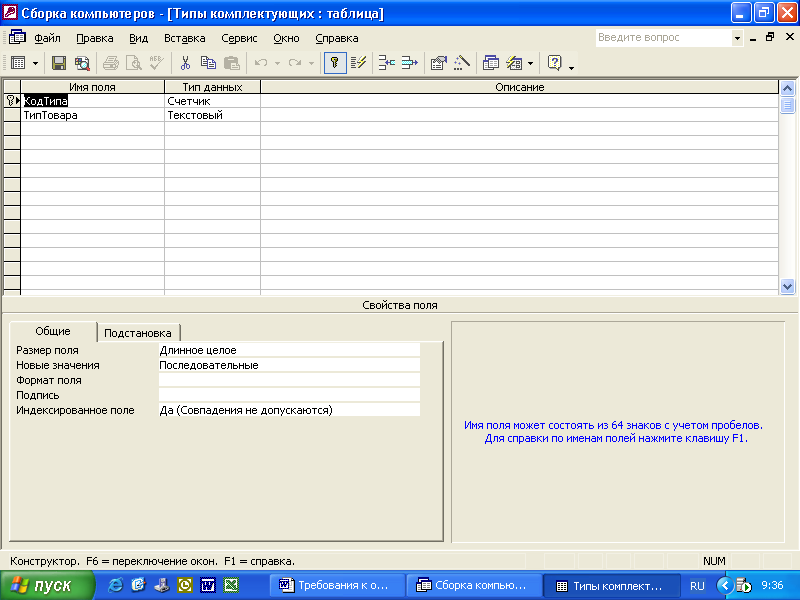Screen dimensions: 800x600
Task: Select the КодТипа field name cell
Action: (x=92, y=101)
